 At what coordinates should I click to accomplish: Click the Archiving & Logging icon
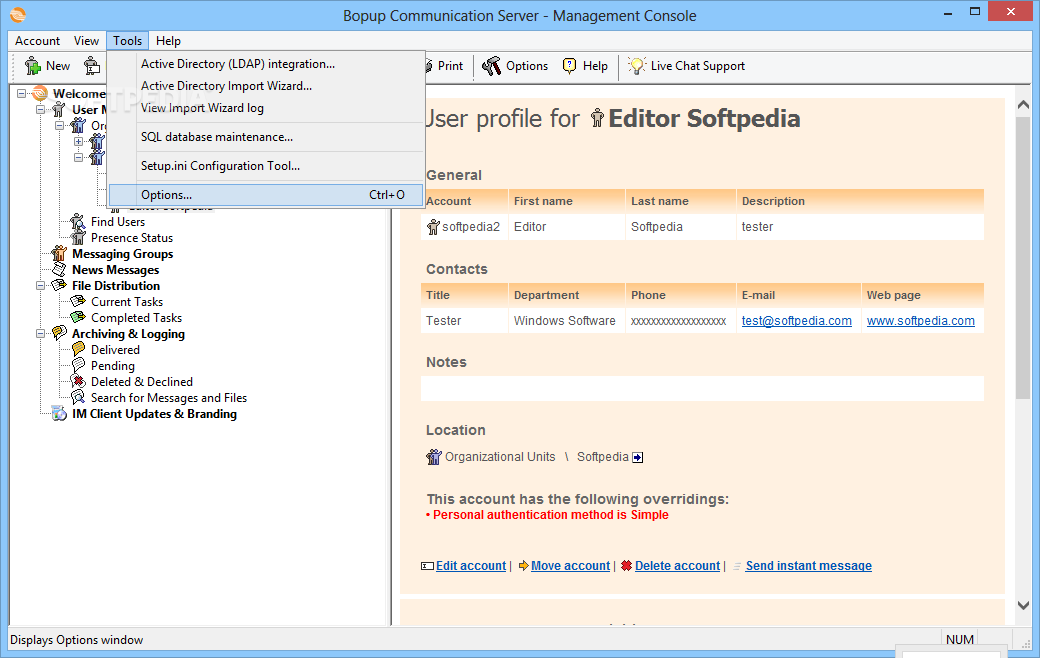point(59,333)
